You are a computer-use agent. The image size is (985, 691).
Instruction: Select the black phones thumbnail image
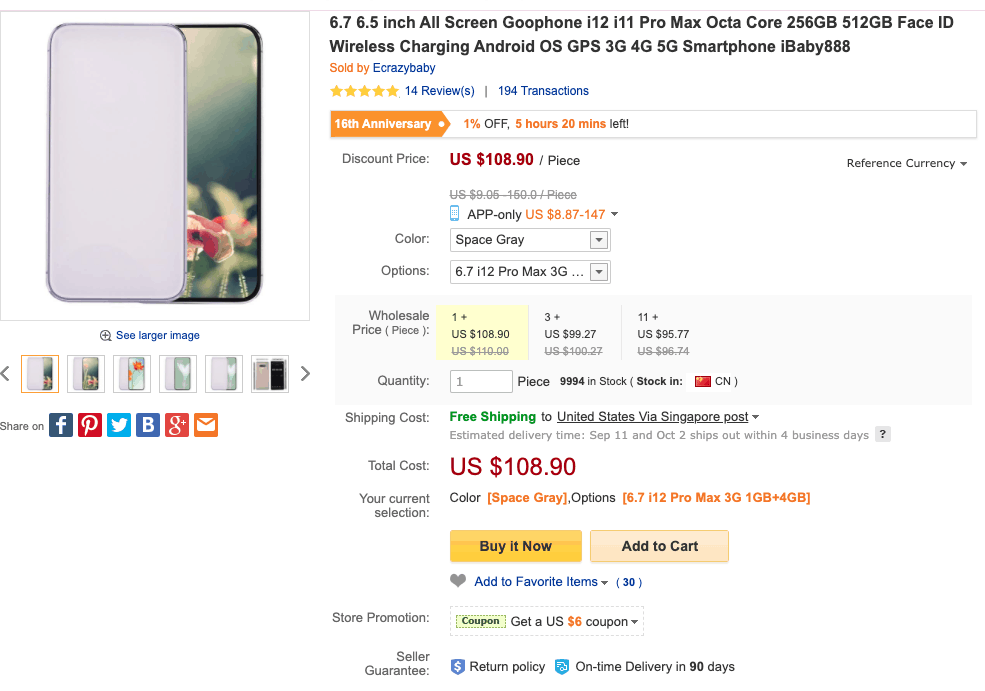tap(269, 374)
